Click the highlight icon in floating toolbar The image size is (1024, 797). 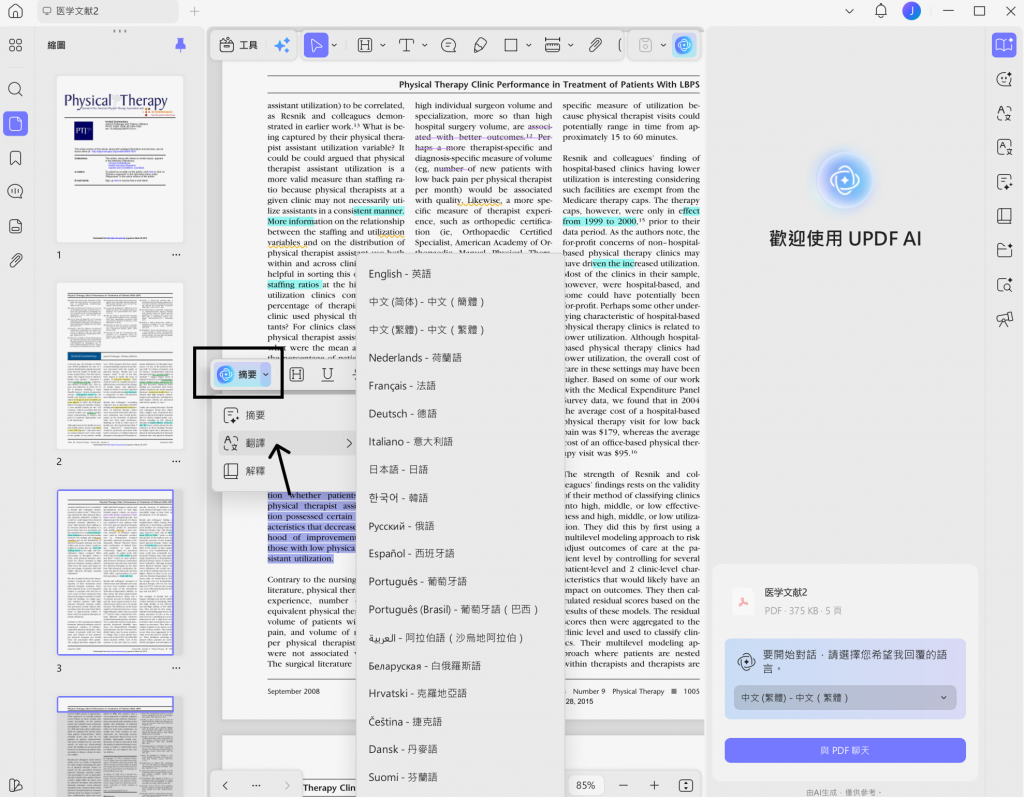(x=297, y=374)
